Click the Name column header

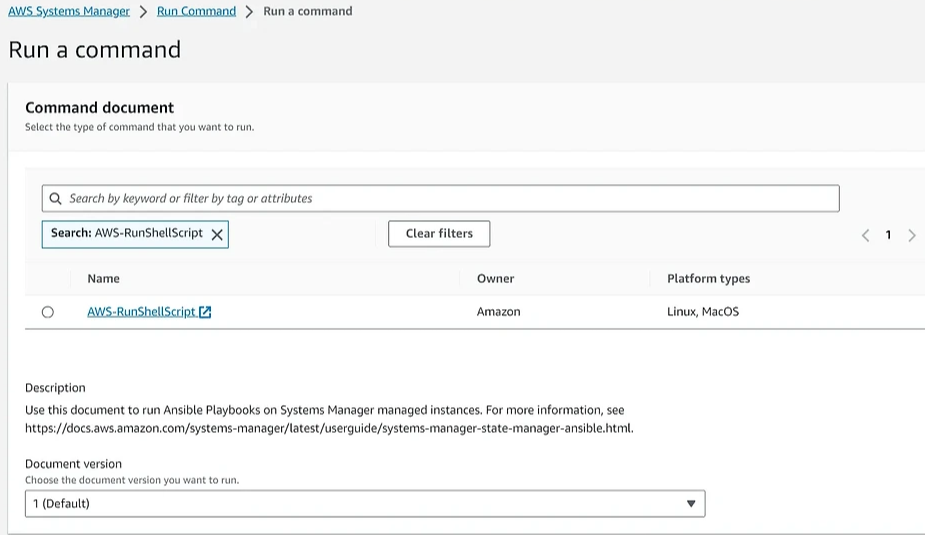click(x=103, y=278)
